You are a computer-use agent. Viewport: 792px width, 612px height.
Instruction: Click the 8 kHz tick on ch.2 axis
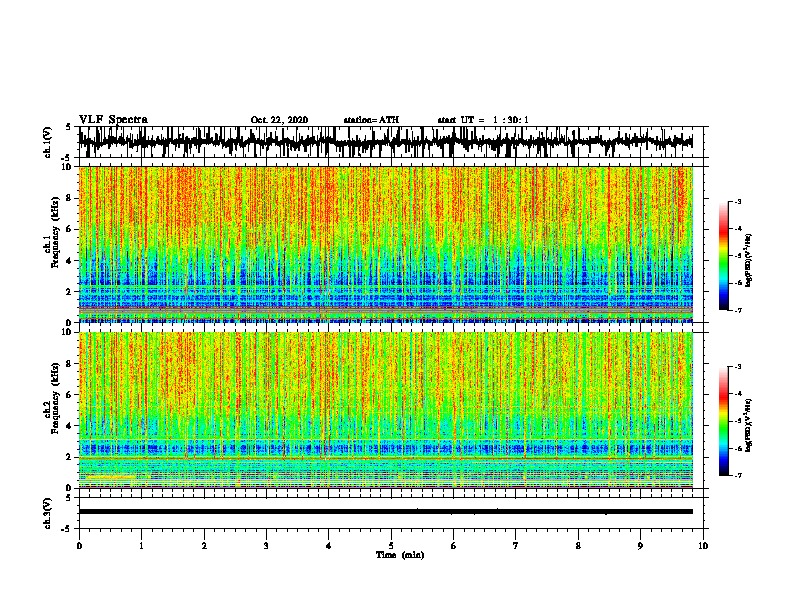click(x=70, y=364)
